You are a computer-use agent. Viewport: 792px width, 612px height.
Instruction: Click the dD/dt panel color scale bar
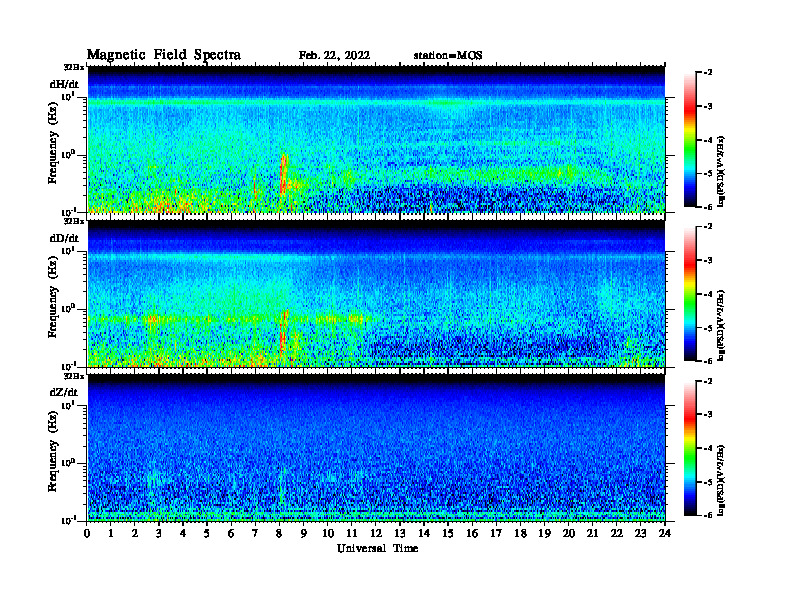pyautogui.click(x=689, y=294)
